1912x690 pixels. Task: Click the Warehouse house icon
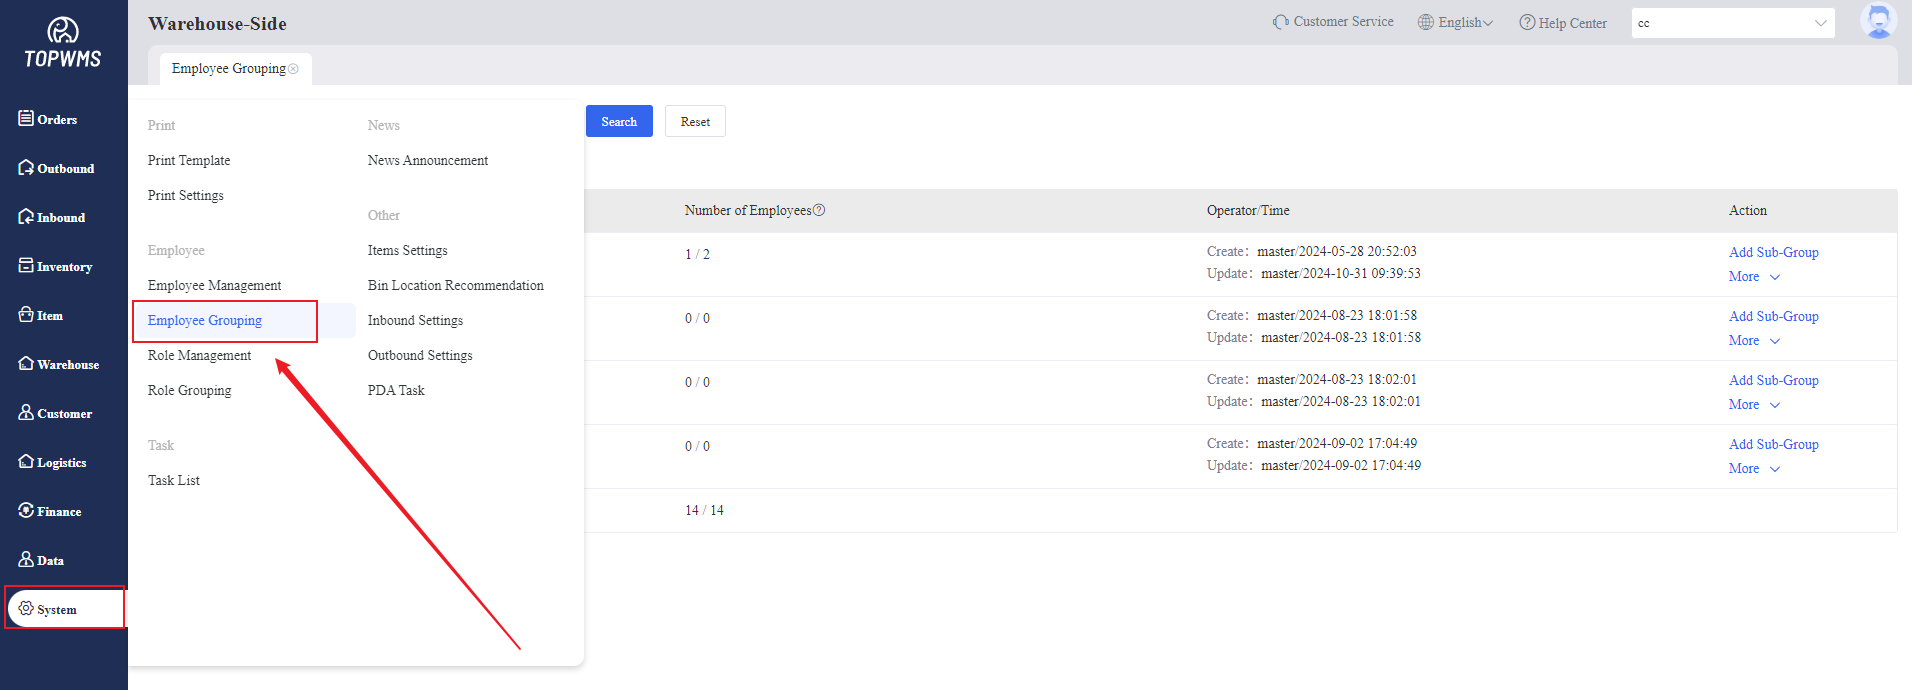pos(26,364)
